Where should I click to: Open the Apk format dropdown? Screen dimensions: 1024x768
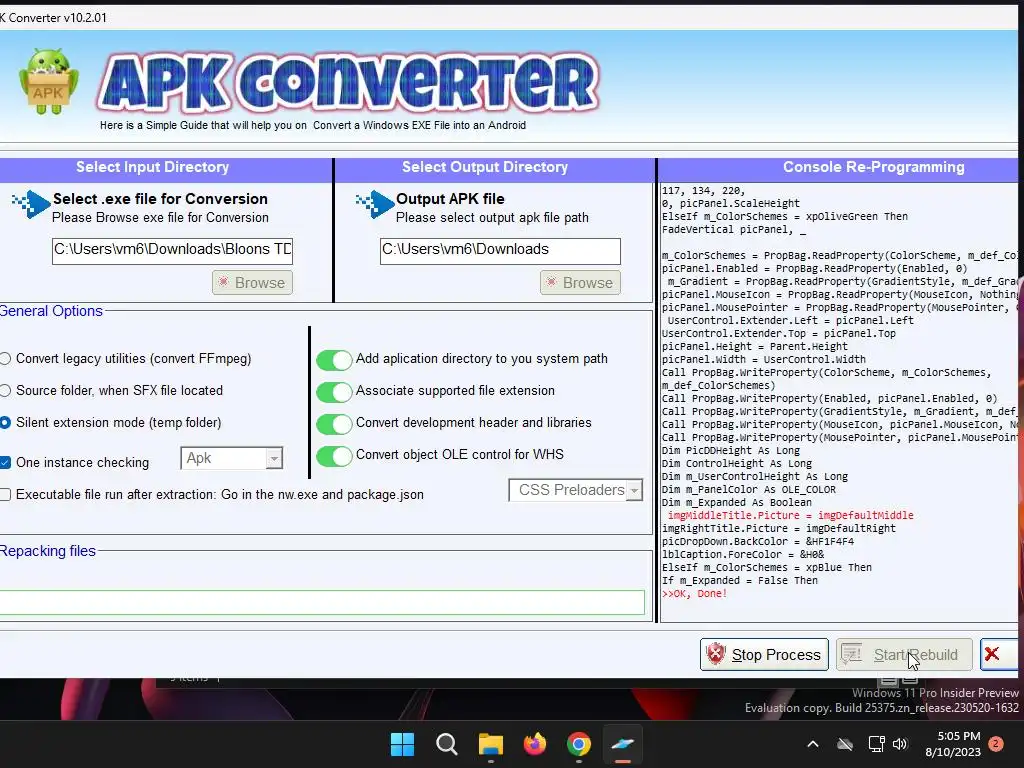coord(231,458)
